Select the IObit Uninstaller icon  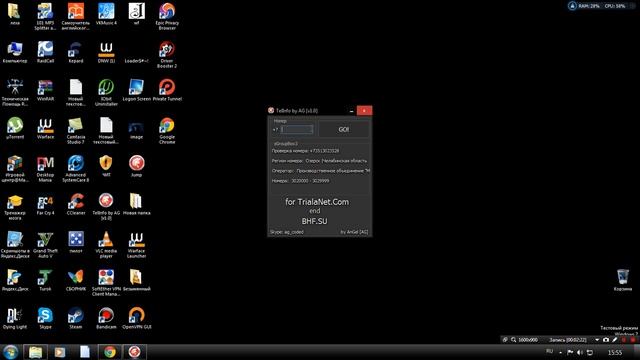(x=106, y=92)
